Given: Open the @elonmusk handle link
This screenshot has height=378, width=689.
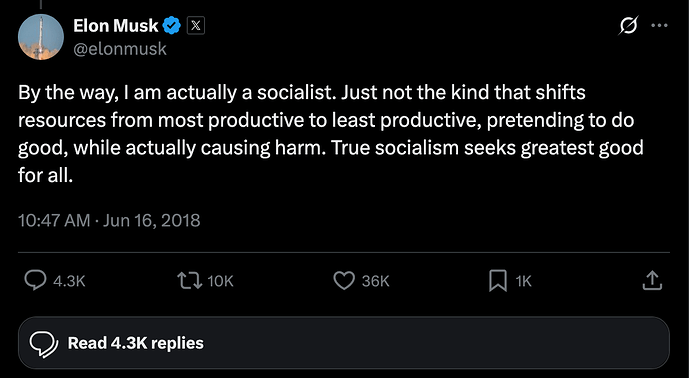Looking at the screenshot, I should (x=120, y=48).
